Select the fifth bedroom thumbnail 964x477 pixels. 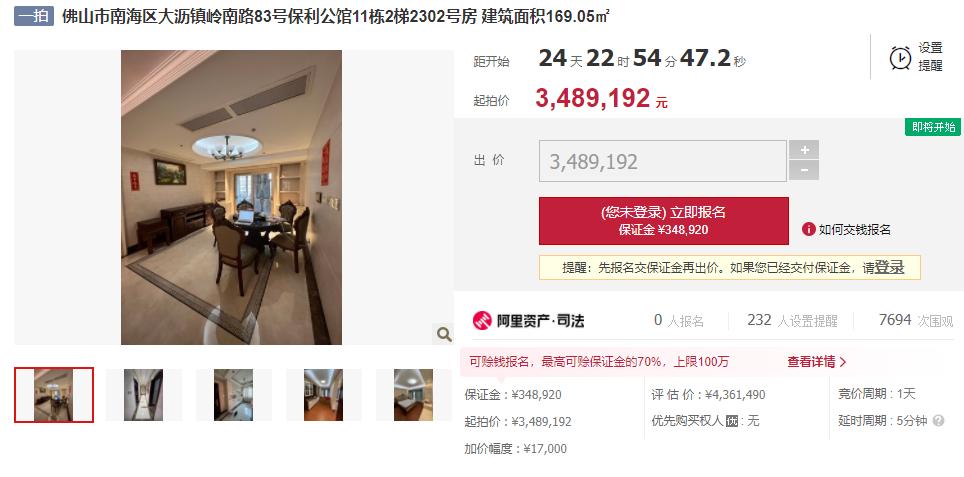[414, 395]
